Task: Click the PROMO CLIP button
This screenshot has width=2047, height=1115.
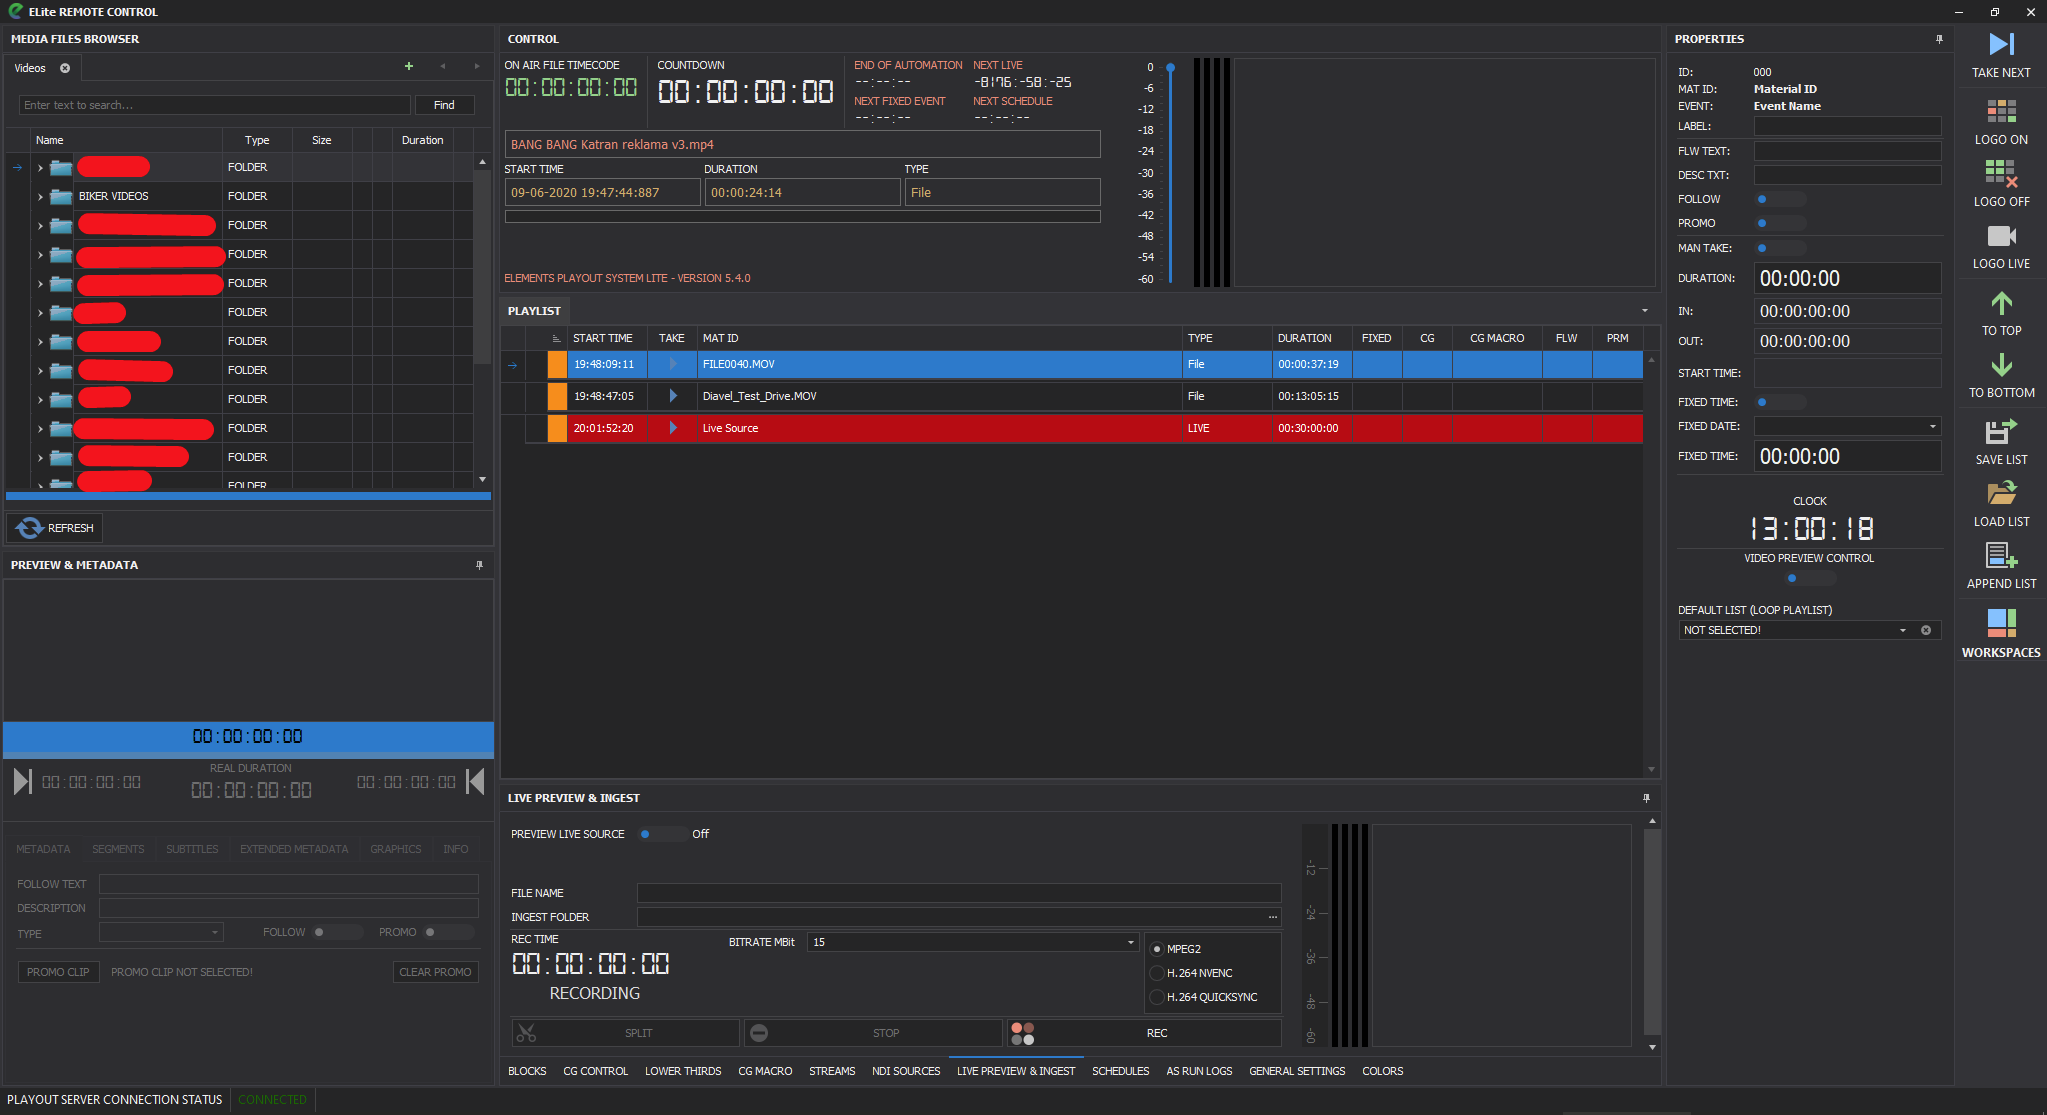Action: (x=58, y=972)
